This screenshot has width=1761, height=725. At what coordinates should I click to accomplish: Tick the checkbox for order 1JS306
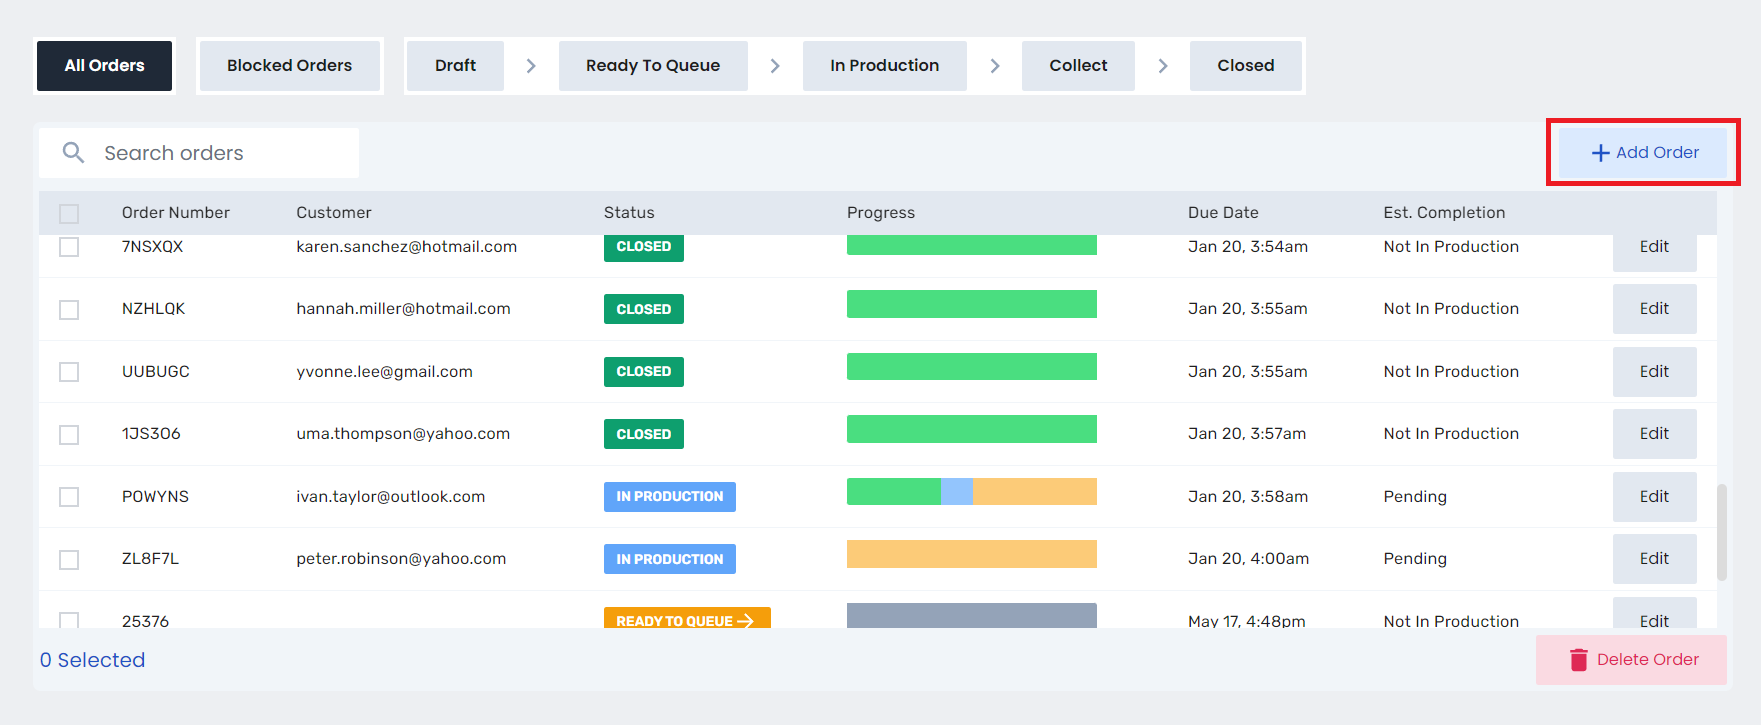click(x=69, y=434)
